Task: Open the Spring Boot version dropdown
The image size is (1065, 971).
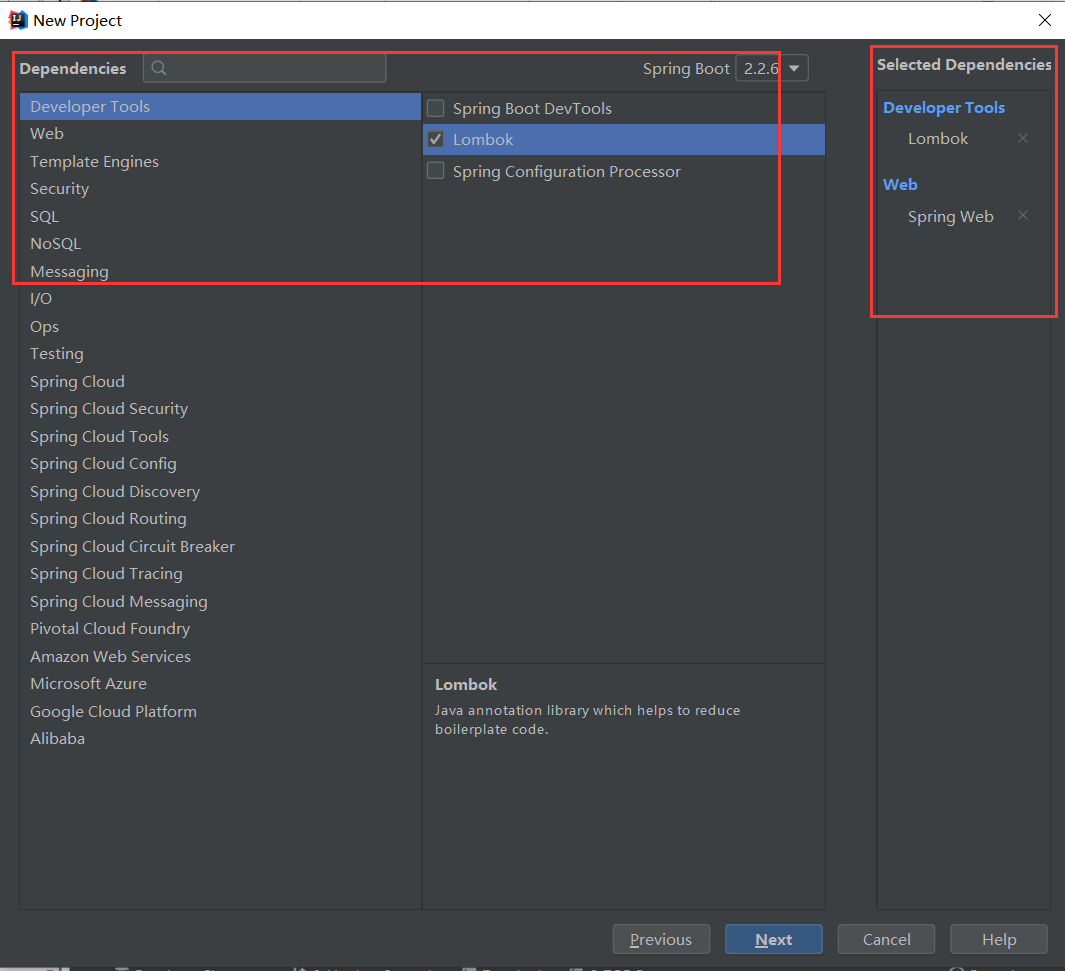Action: click(772, 68)
